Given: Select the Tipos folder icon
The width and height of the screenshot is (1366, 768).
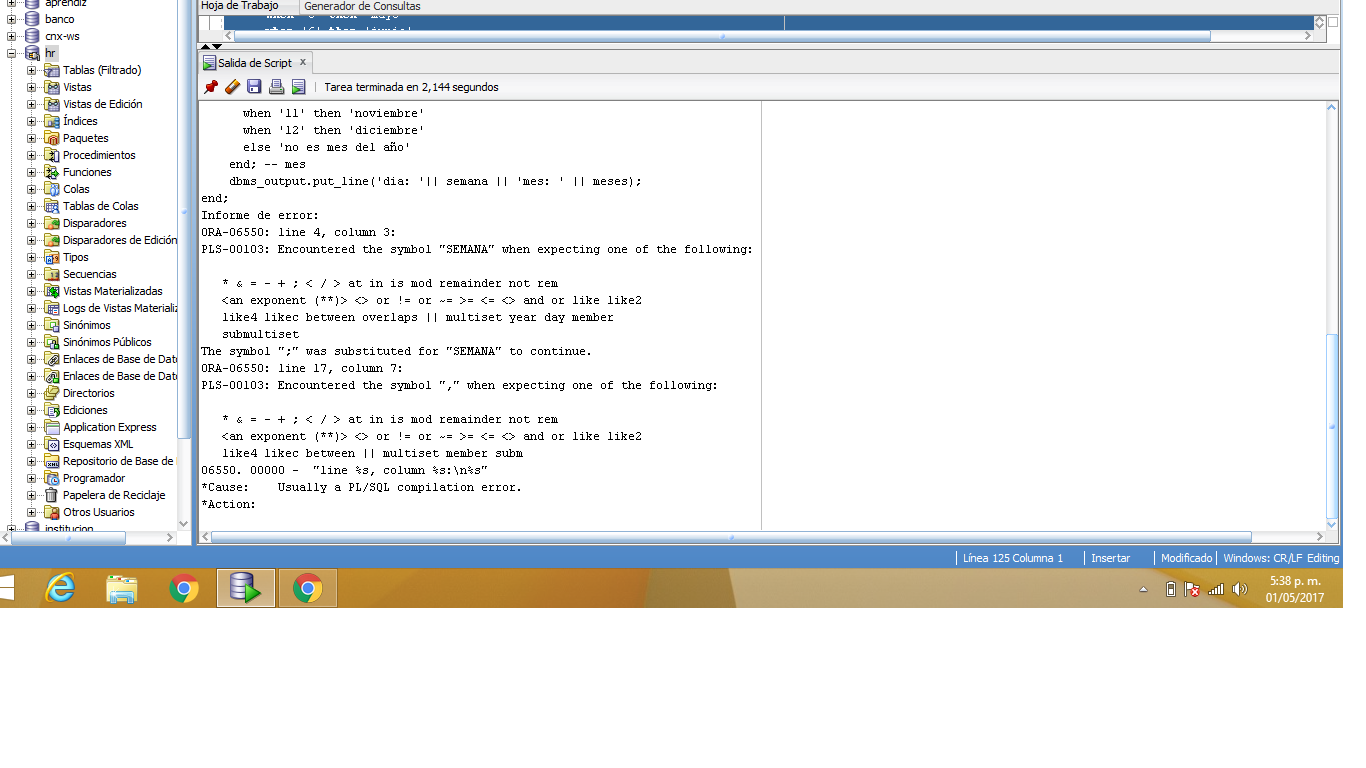Looking at the screenshot, I should point(52,257).
